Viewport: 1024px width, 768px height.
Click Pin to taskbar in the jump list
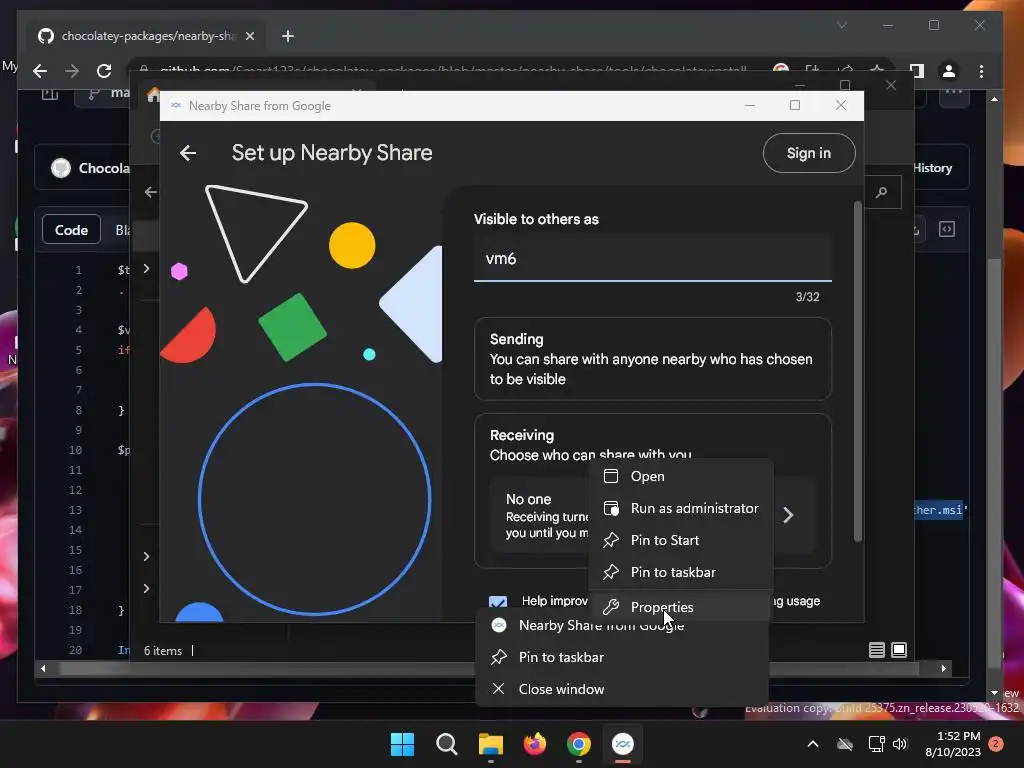(622, 657)
